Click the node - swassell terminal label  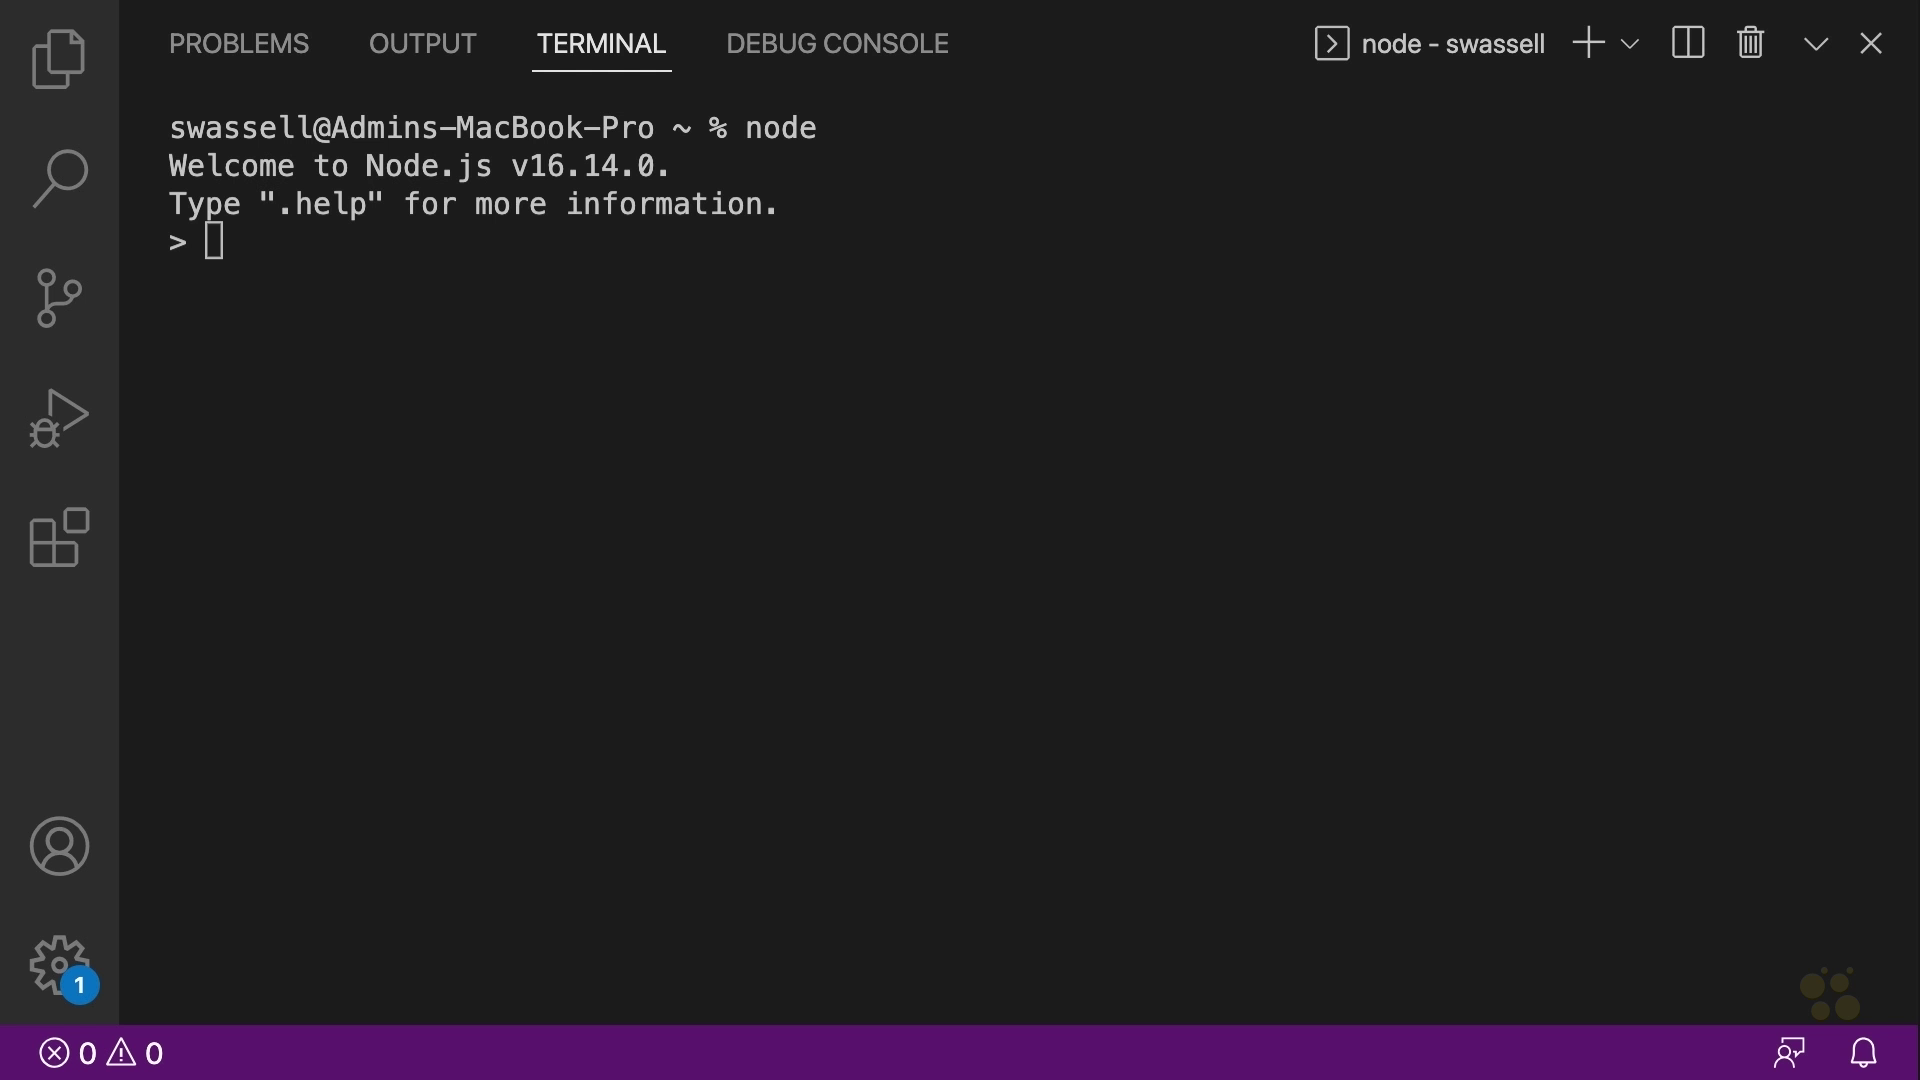(x=1430, y=44)
